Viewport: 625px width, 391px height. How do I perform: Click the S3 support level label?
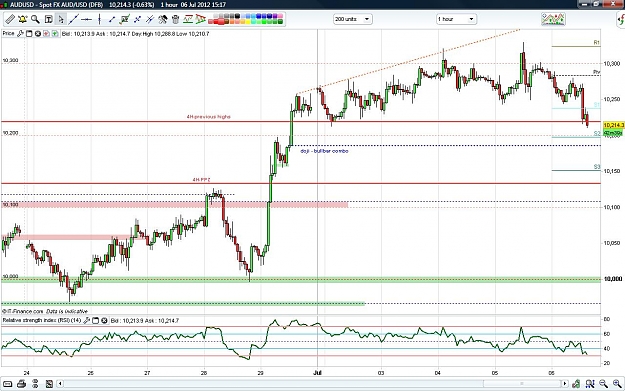tap(597, 167)
